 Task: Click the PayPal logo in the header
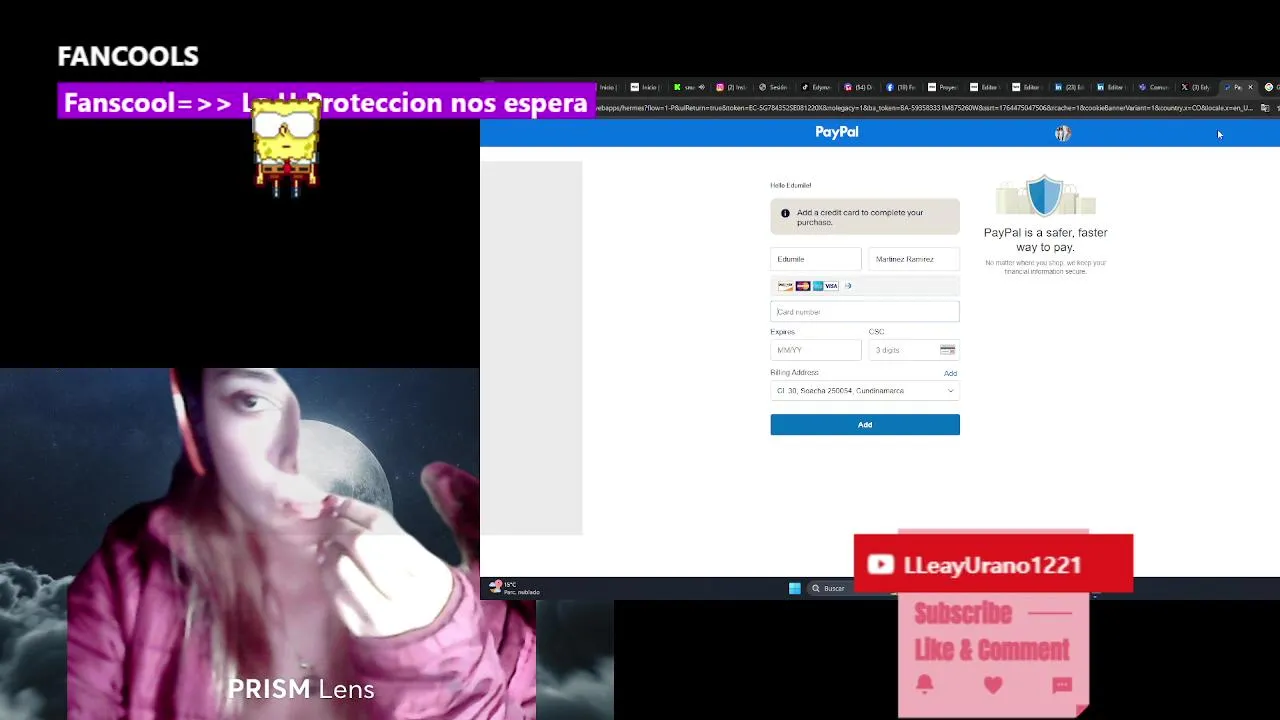[x=837, y=132]
